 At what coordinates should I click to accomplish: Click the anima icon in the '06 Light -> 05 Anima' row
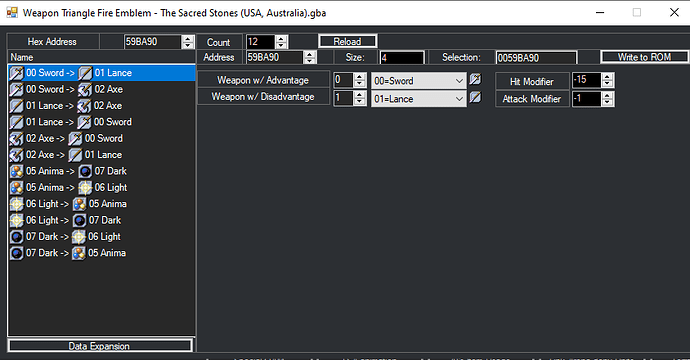pyautogui.click(x=79, y=204)
